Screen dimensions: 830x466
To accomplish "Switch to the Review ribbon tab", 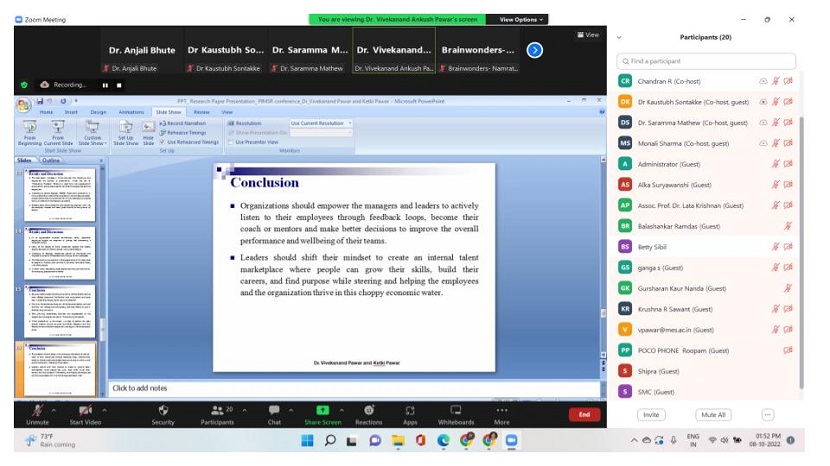I will click(201, 112).
